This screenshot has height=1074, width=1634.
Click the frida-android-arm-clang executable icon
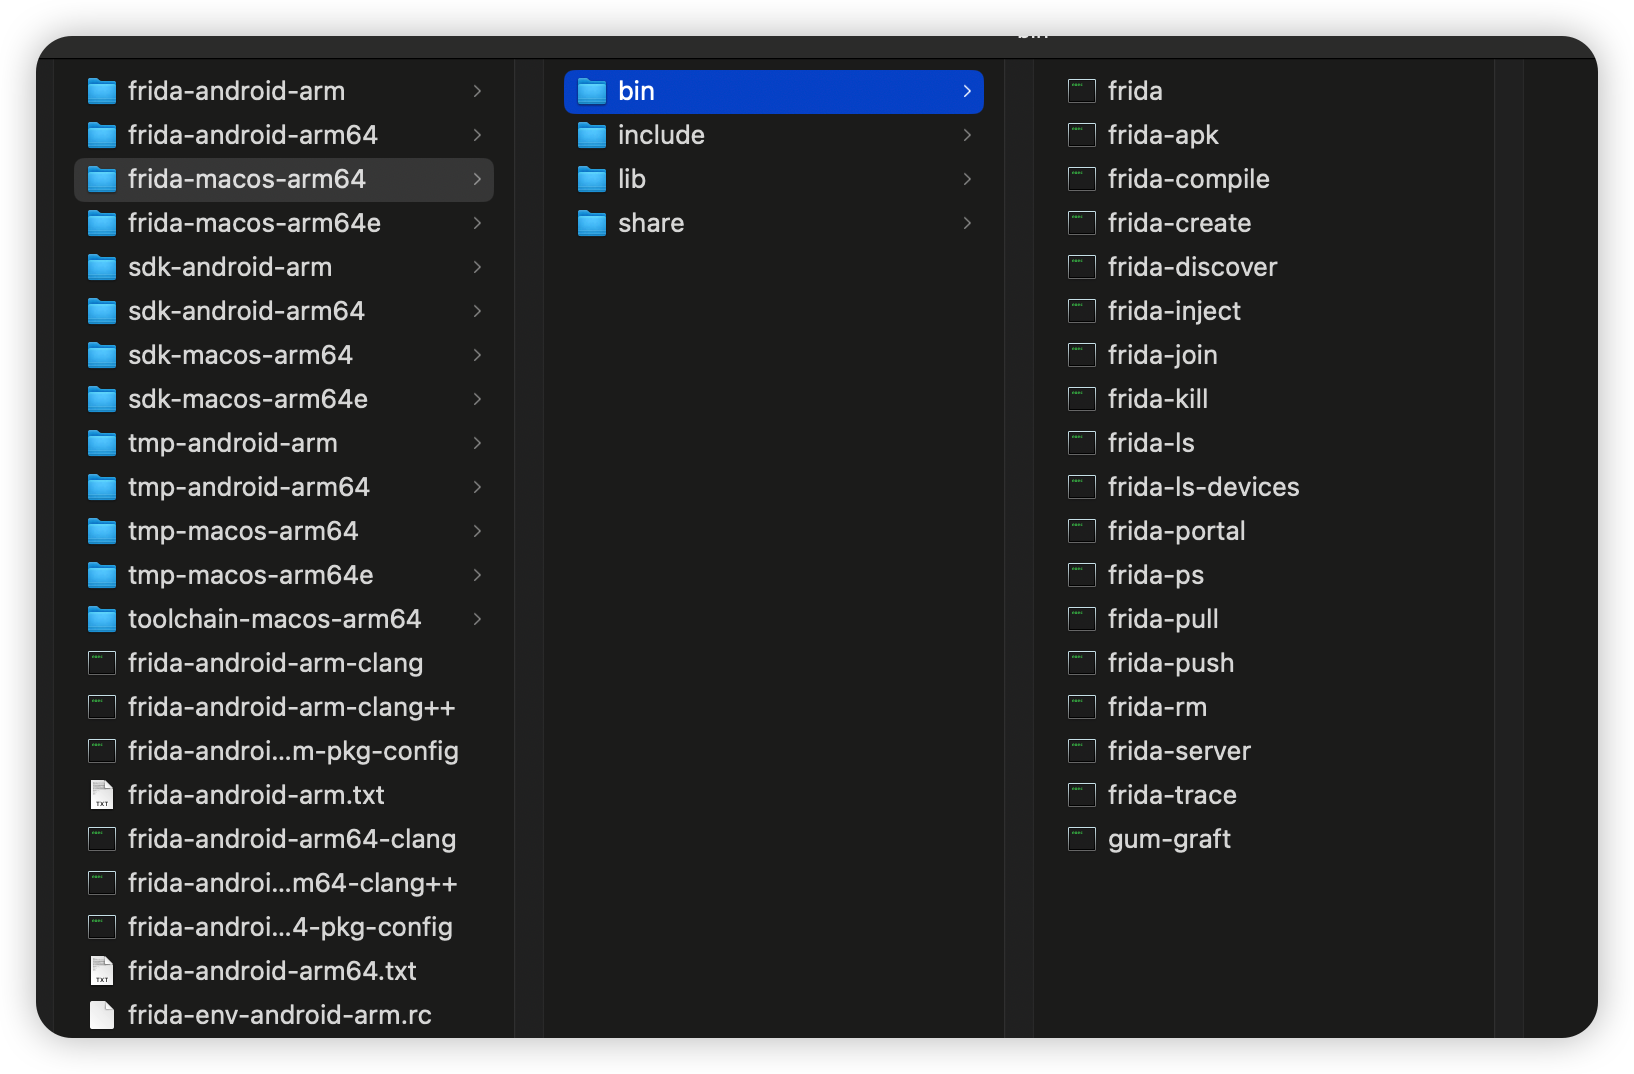click(102, 663)
